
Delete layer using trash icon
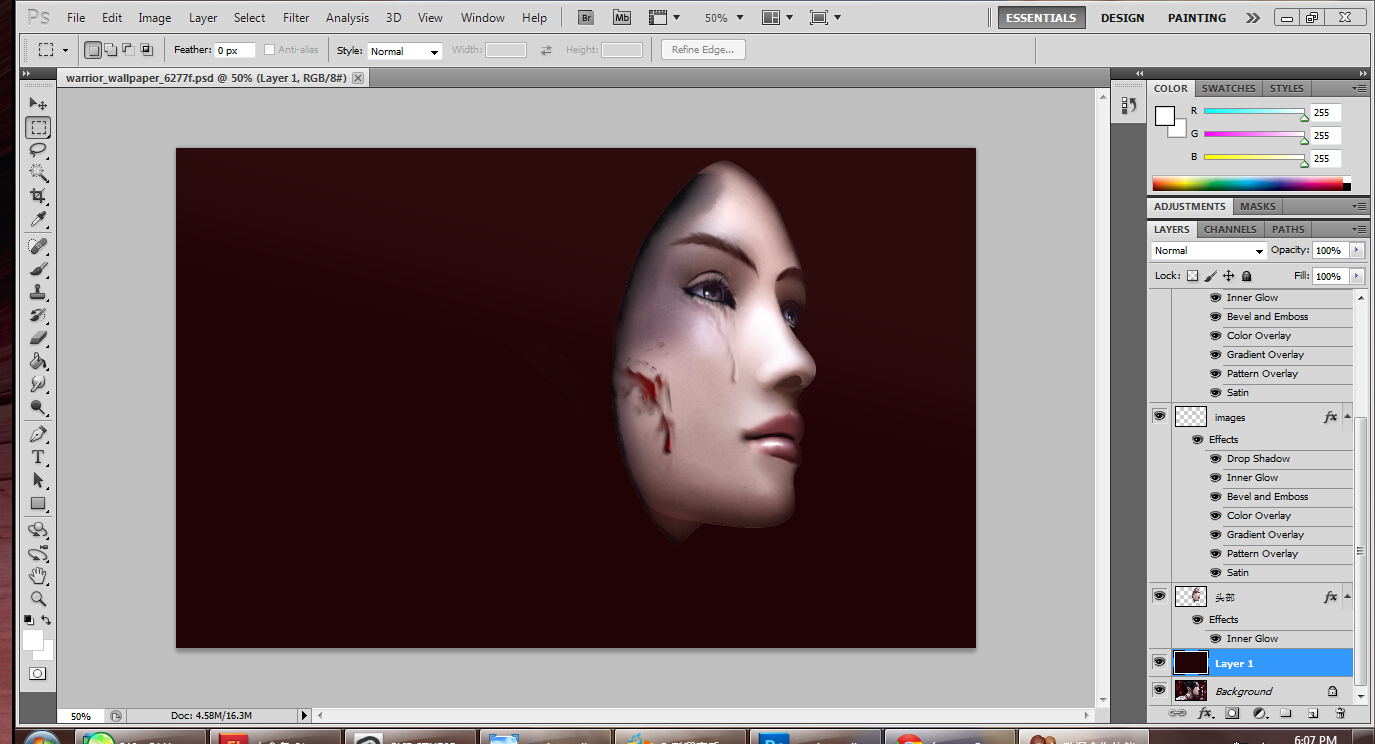1340,714
